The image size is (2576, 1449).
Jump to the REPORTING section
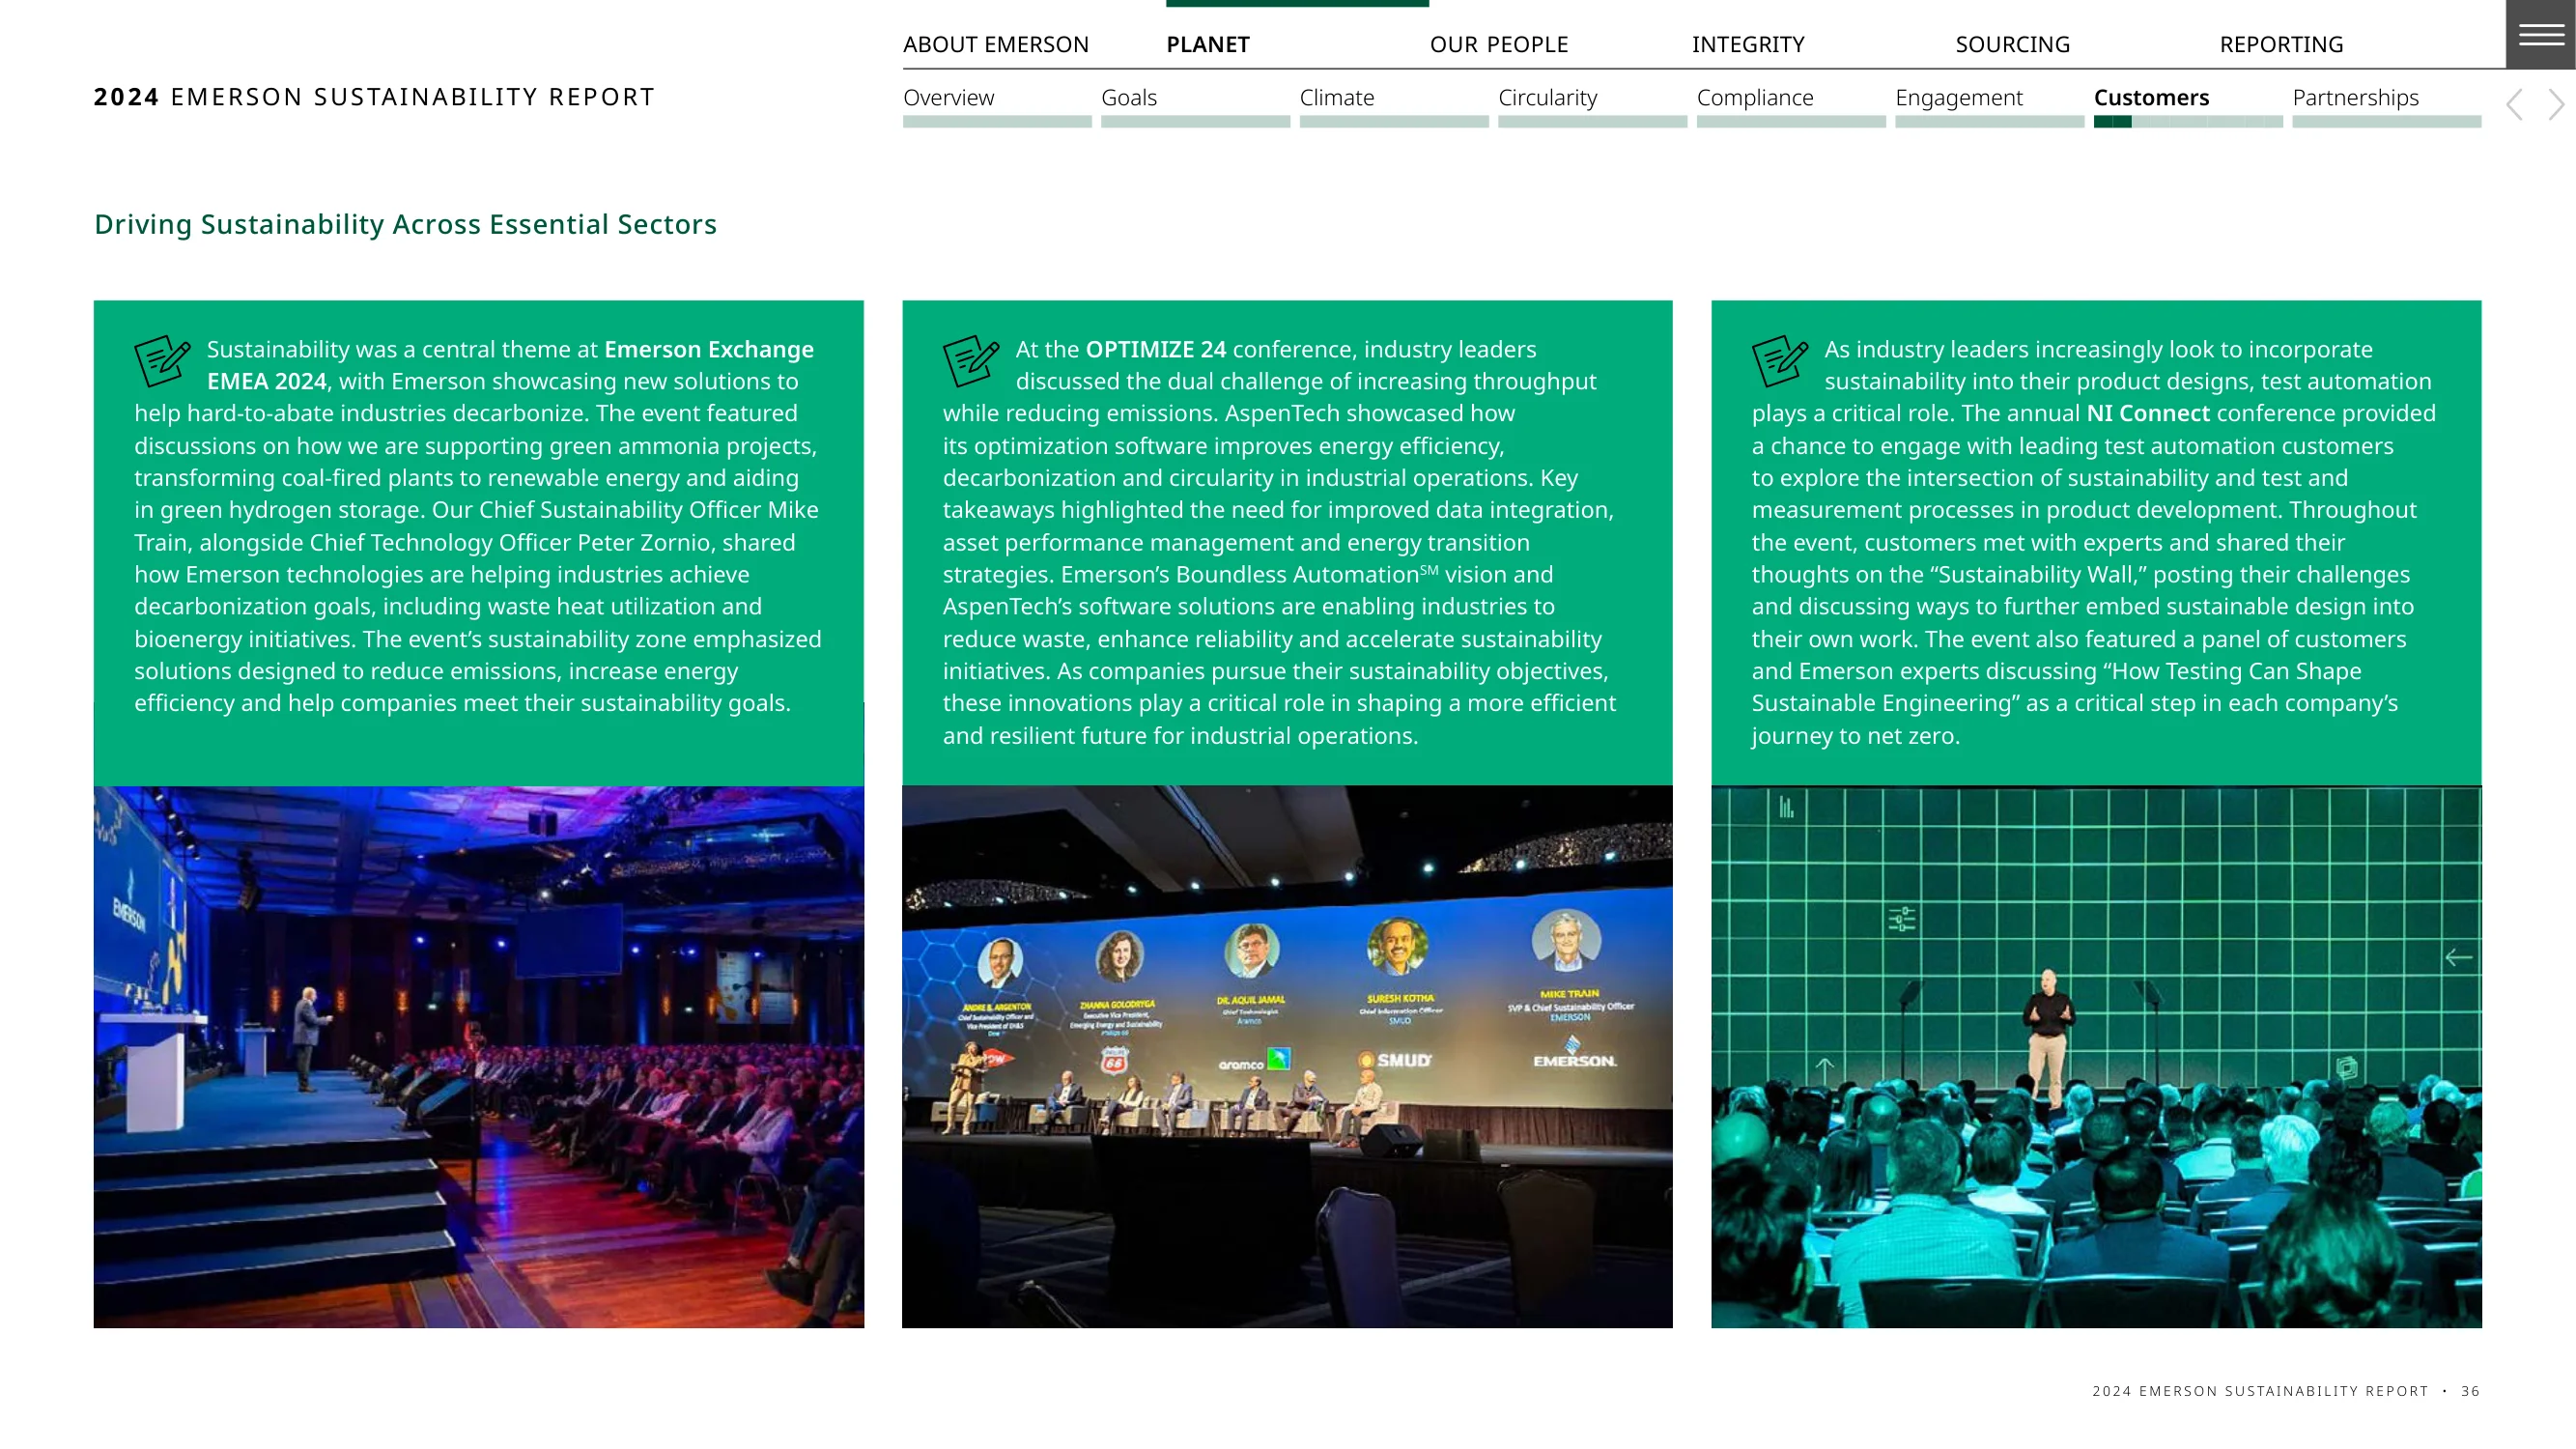click(2281, 44)
